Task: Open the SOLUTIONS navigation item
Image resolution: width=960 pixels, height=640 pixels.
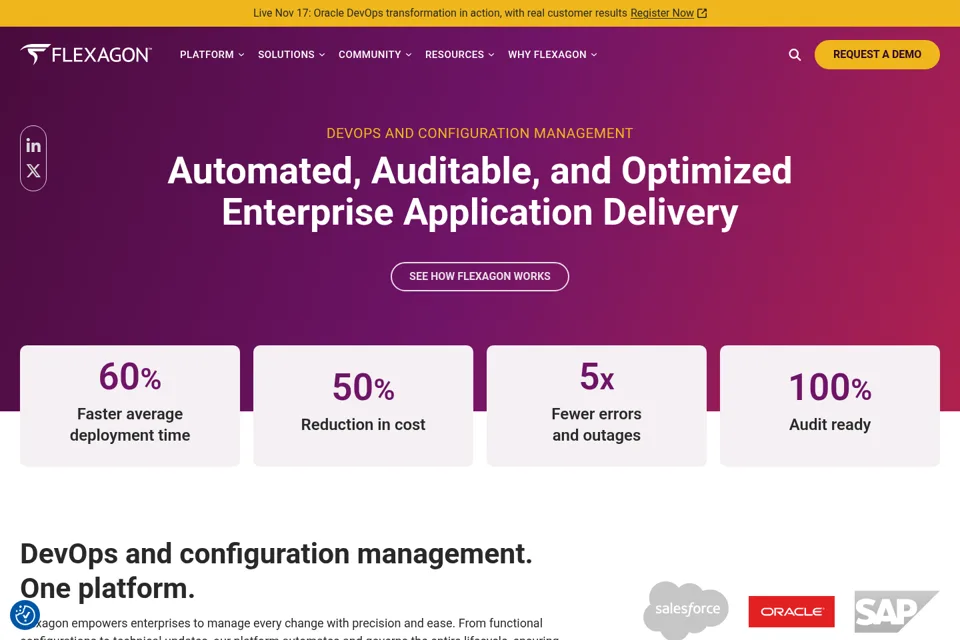Action: pos(286,55)
